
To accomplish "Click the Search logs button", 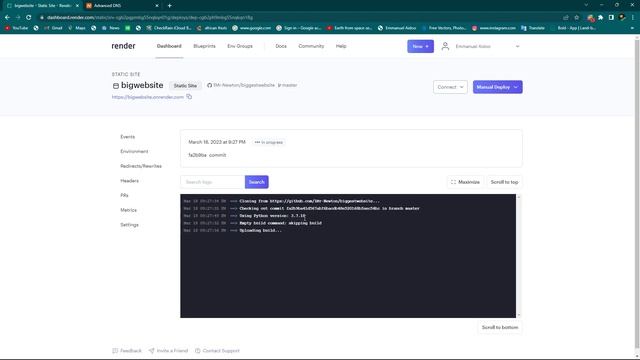I will pos(257,182).
